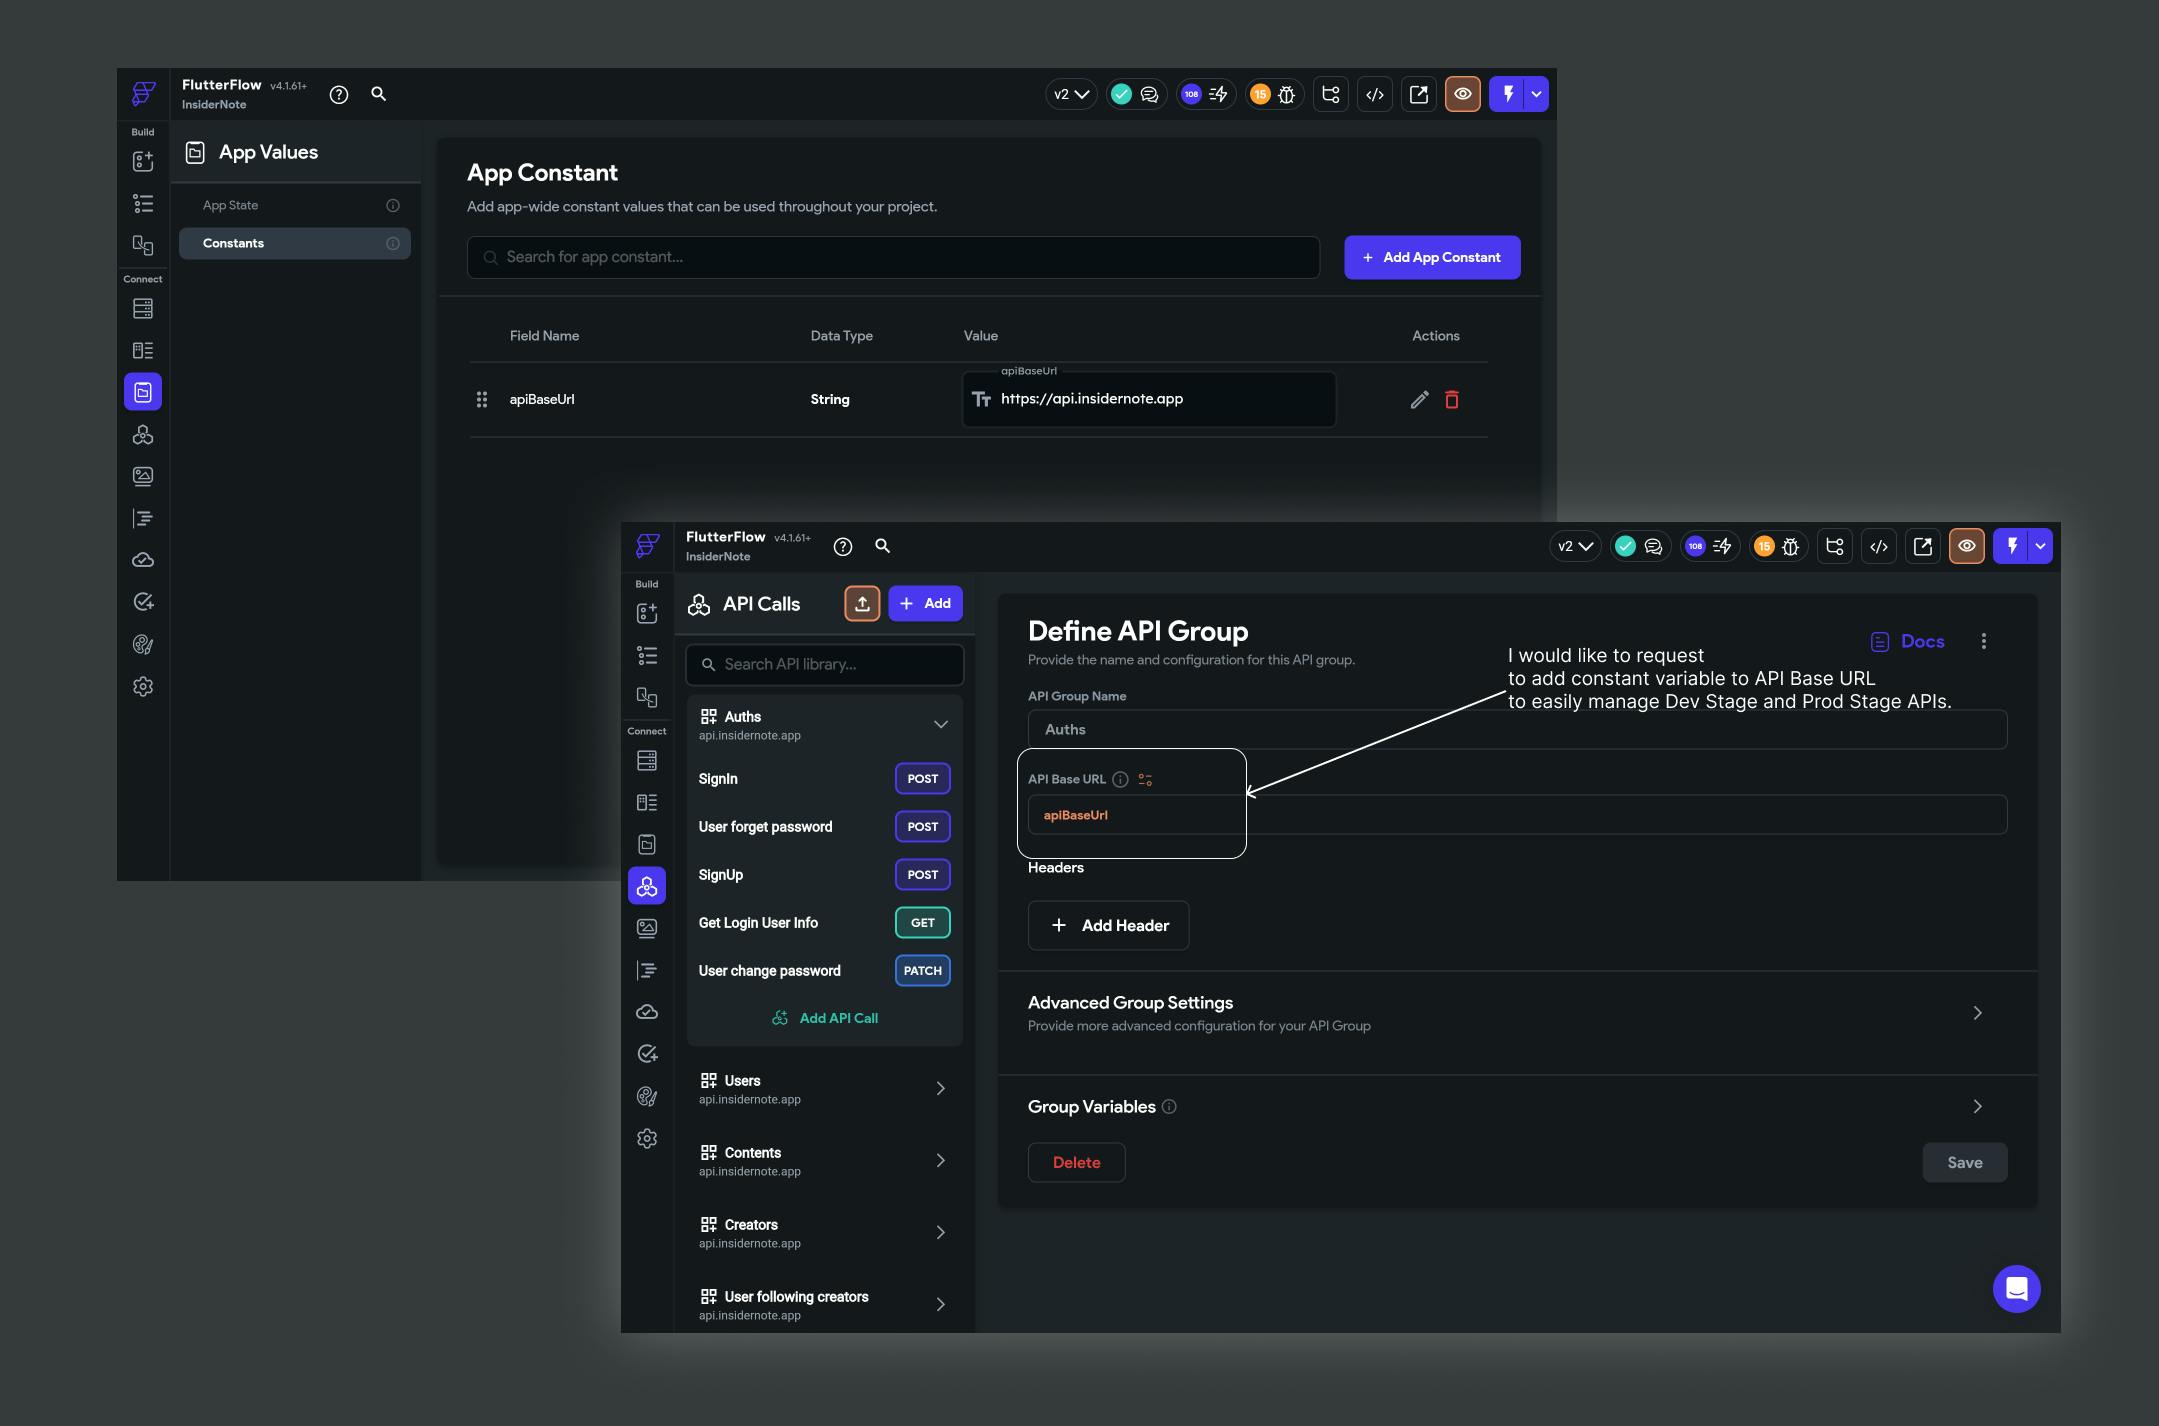Click the pencil edit icon for apiBaseUrl
2159x1426 pixels.
(x=1419, y=400)
